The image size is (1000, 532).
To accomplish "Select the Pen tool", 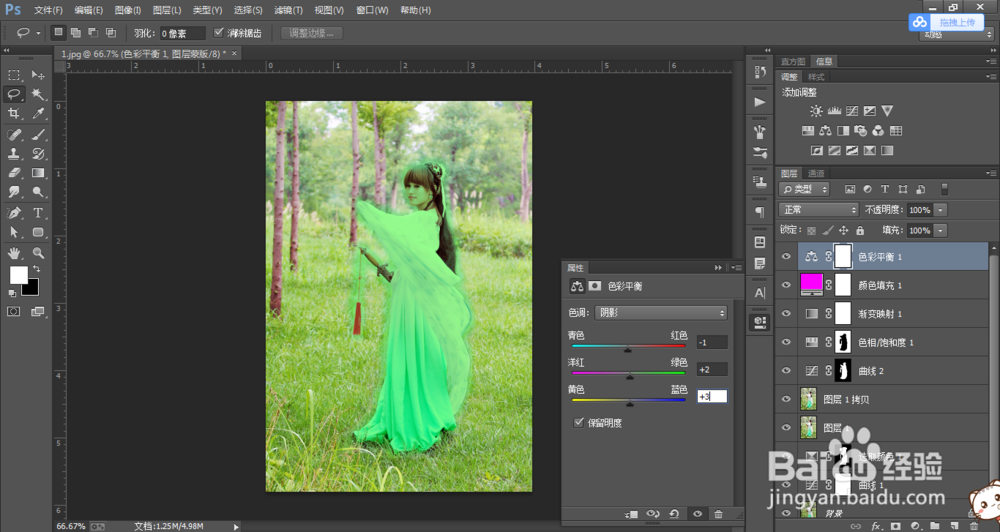I will [14, 213].
